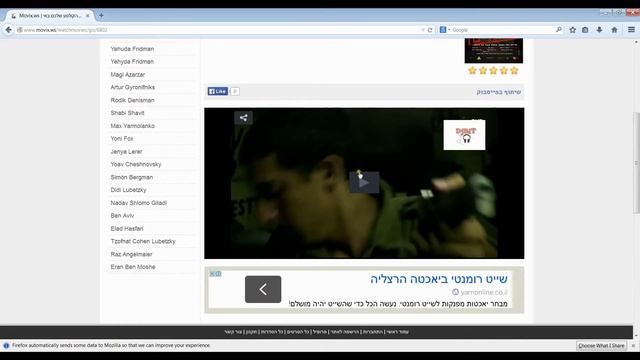
Task: Select the Movix.ws browser tab
Action: pos(49,16)
